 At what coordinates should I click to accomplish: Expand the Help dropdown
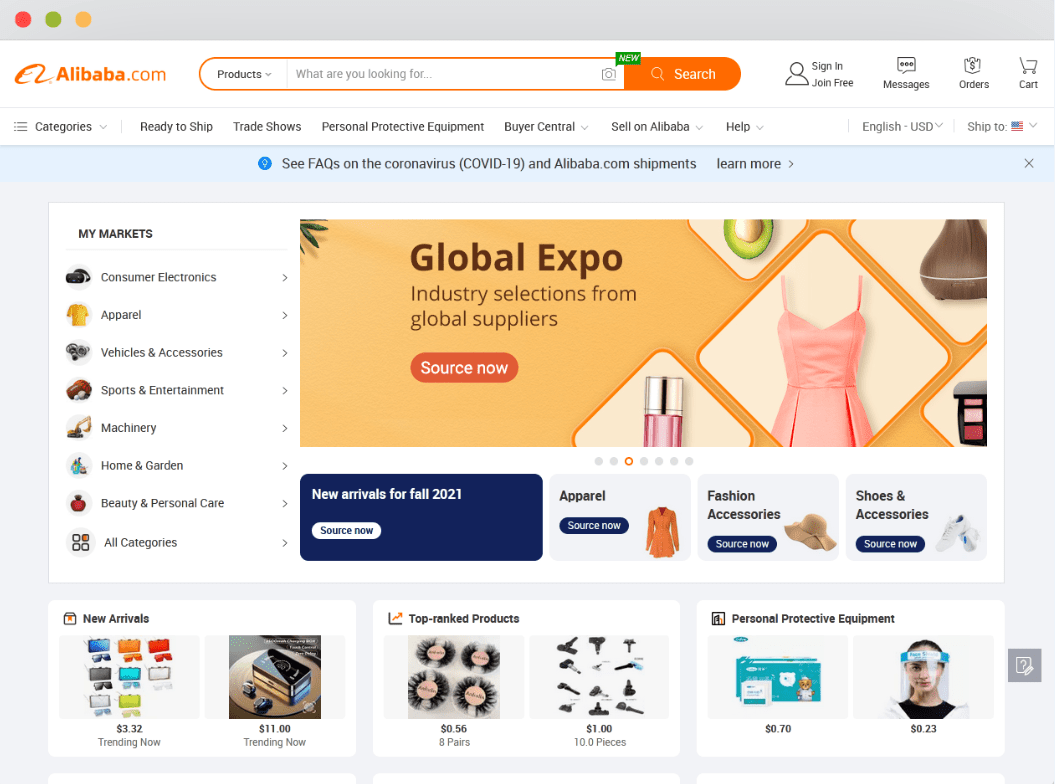point(760,127)
